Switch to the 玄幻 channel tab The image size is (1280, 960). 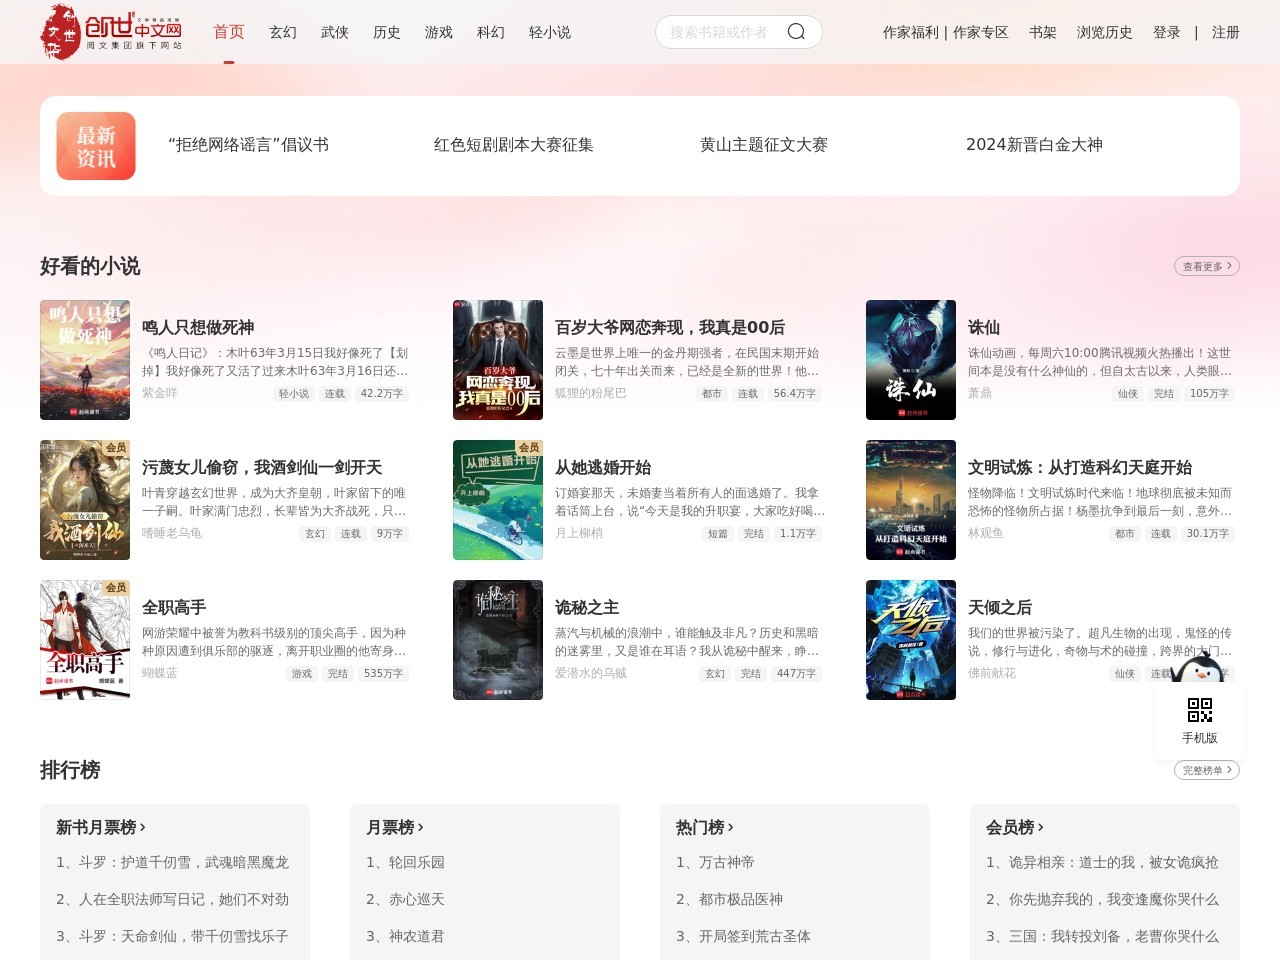[x=283, y=32]
